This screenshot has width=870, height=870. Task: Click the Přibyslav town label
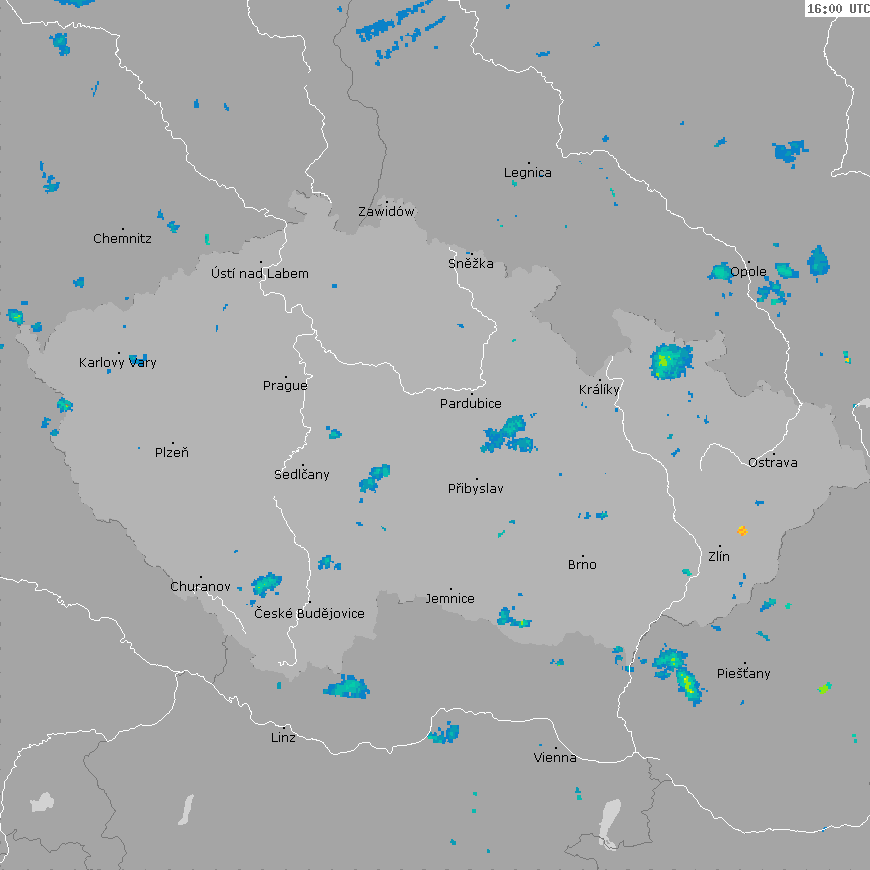[476, 489]
